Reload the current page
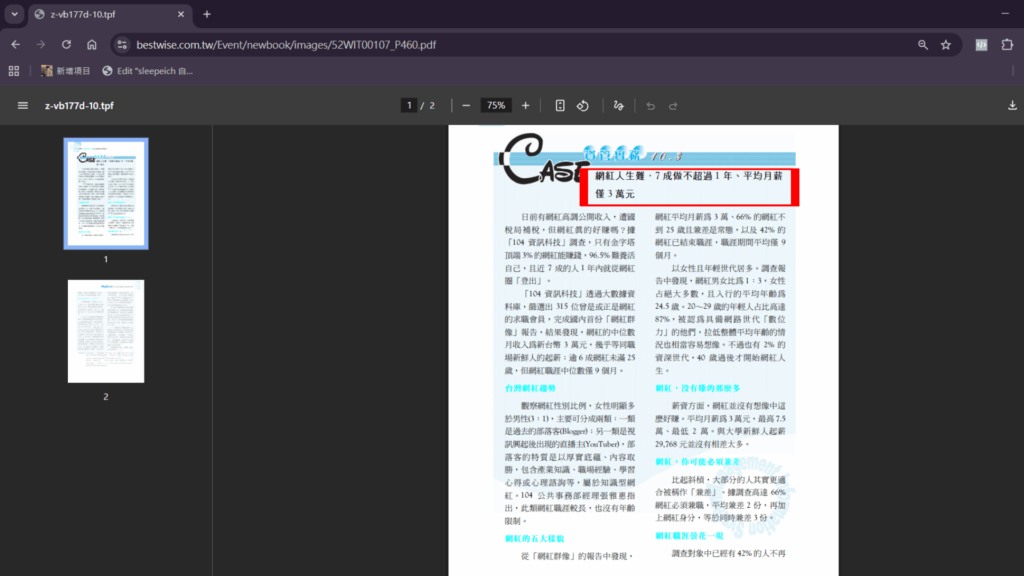Image resolution: width=1024 pixels, height=576 pixels. (x=66, y=45)
